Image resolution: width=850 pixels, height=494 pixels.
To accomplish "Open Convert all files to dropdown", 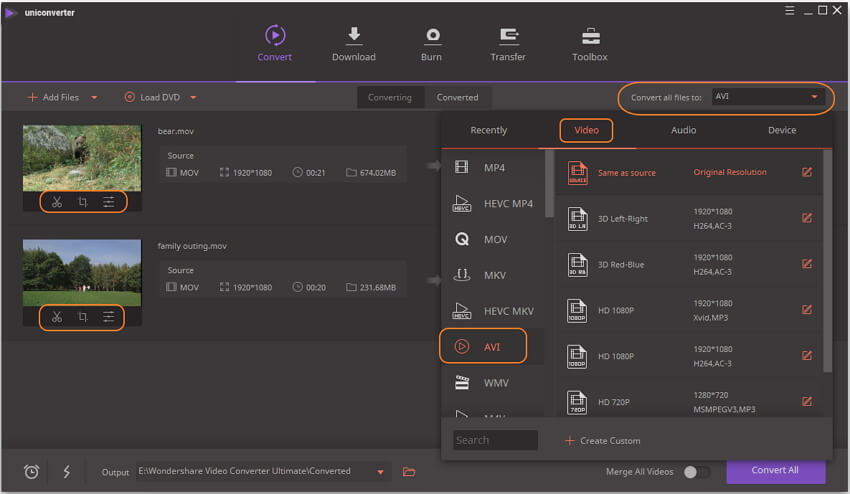I will [x=768, y=97].
